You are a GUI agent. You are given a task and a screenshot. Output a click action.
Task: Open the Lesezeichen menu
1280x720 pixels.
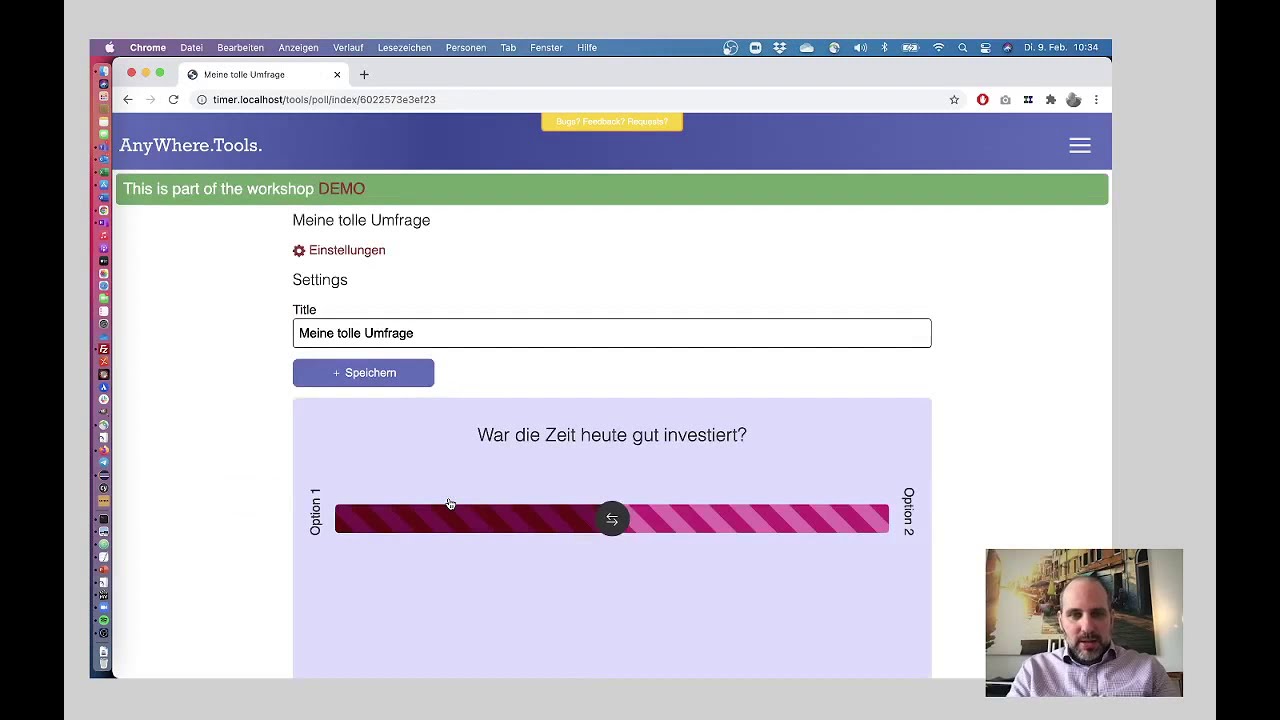point(404,48)
